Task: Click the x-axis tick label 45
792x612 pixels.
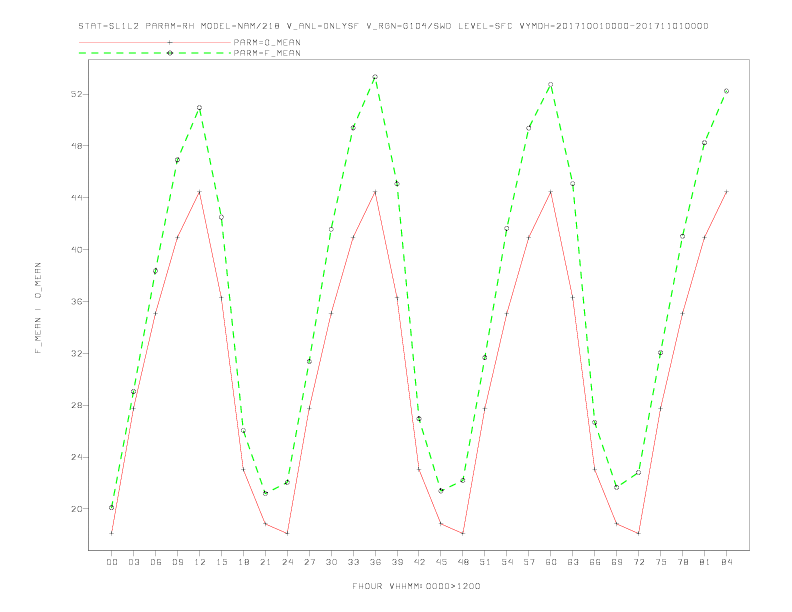Action: pos(441,562)
